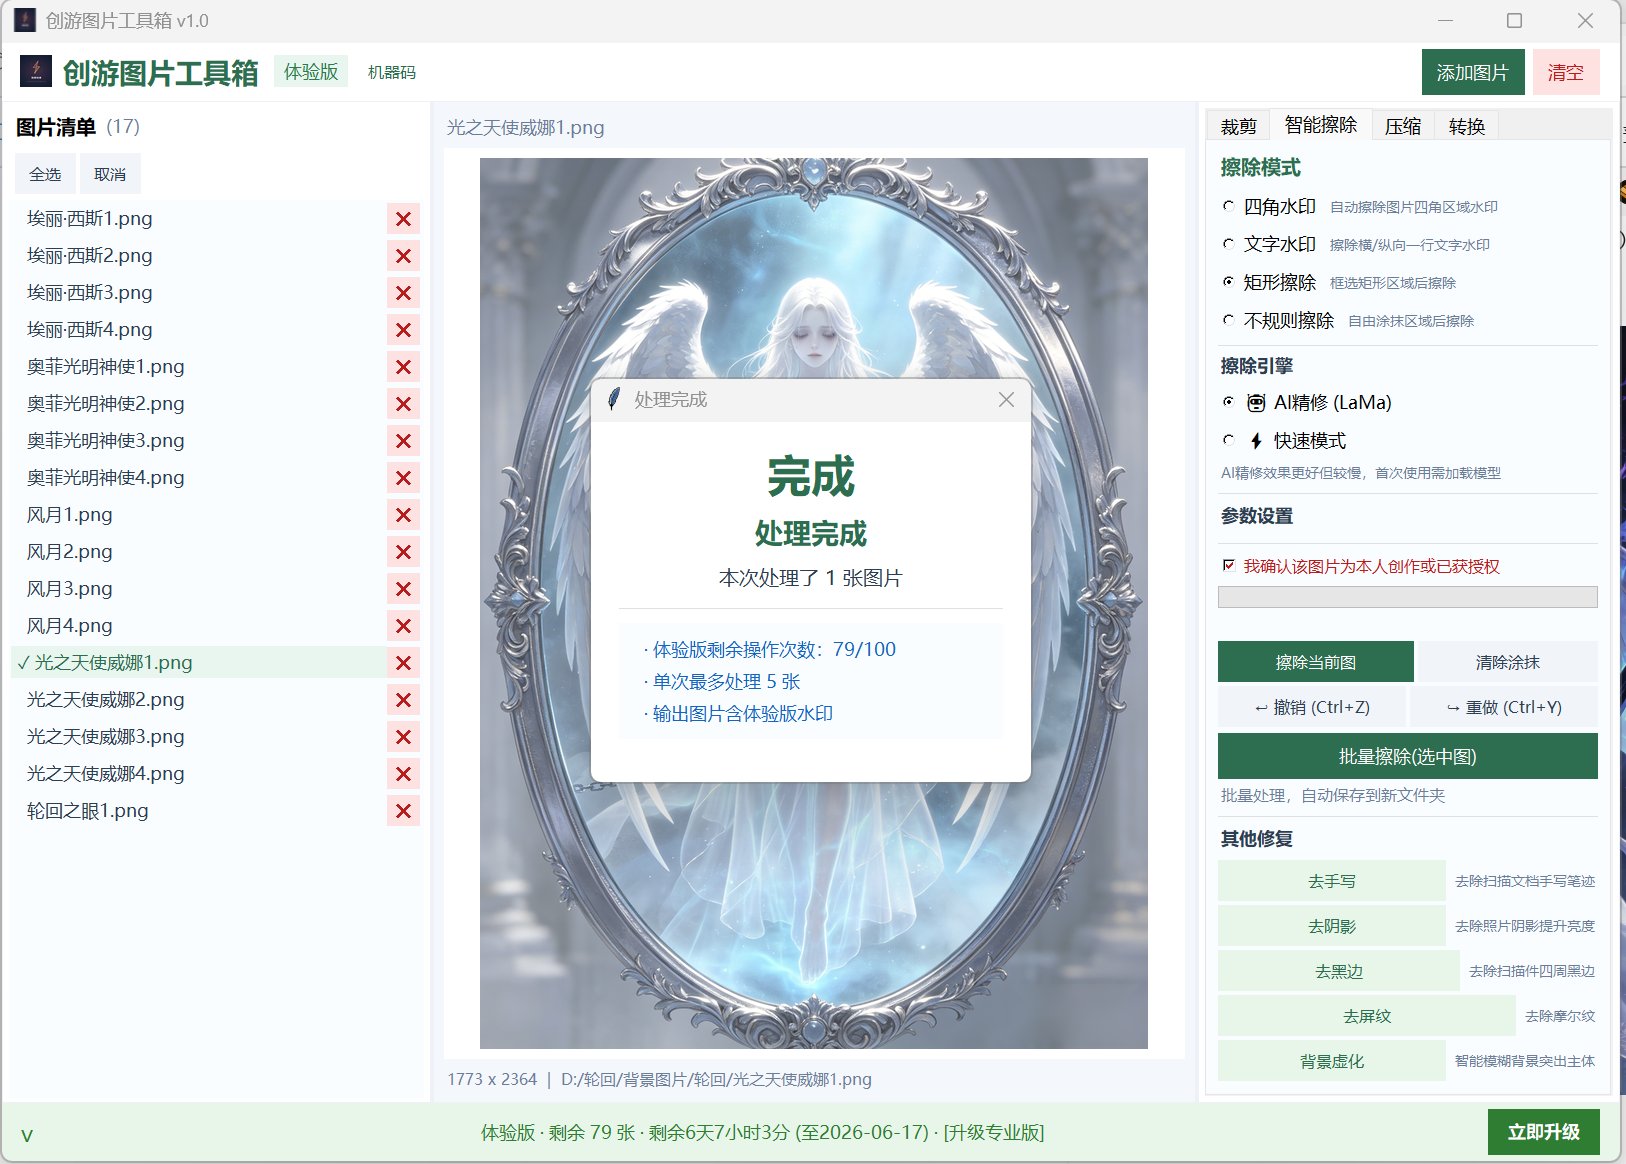The width and height of the screenshot is (1626, 1164).
Task: Remove 风月3.png with its red X
Action: 403,589
